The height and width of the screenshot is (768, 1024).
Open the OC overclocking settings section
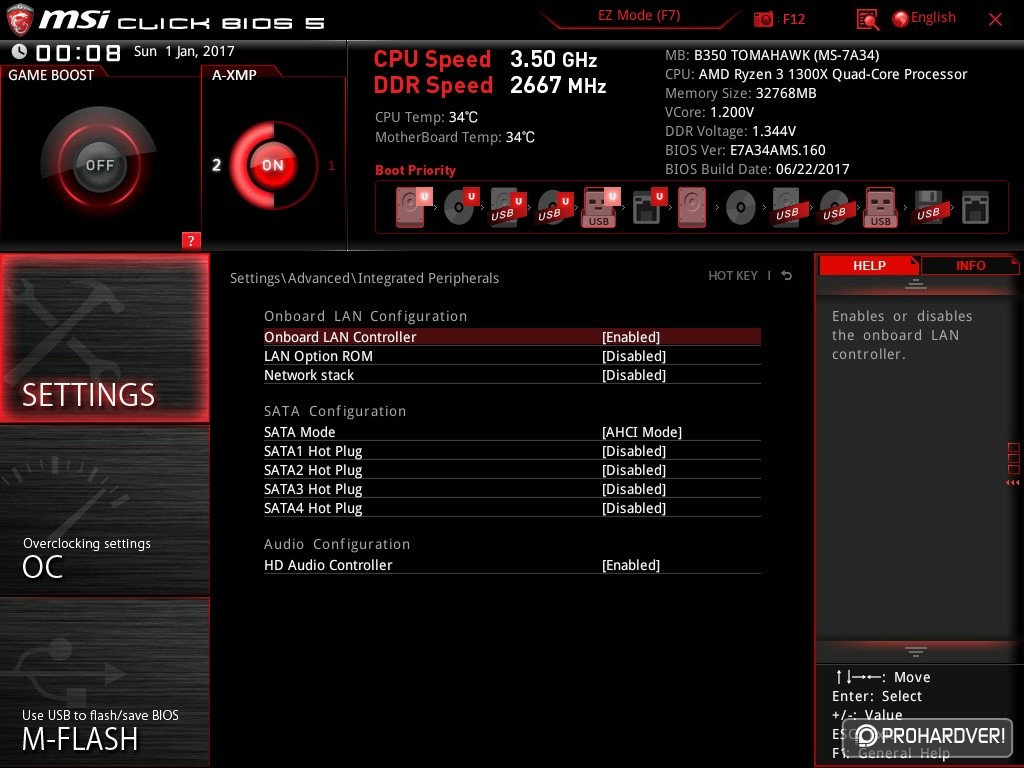tap(104, 511)
